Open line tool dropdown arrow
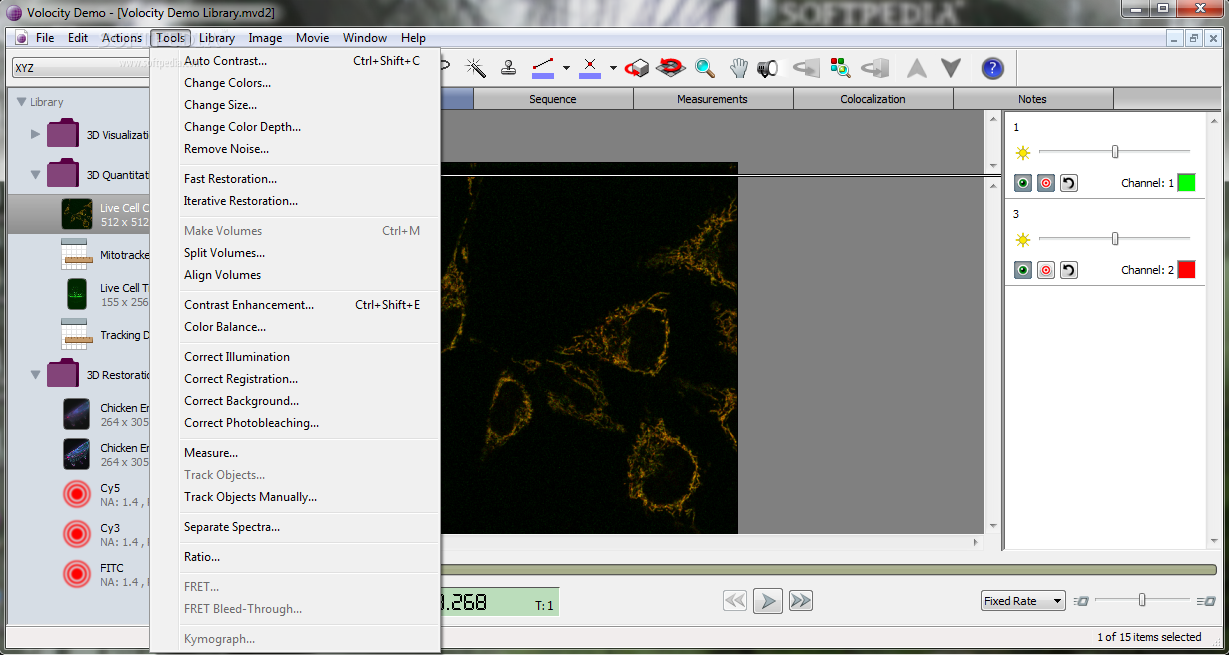1229x655 pixels. click(x=566, y=68)
